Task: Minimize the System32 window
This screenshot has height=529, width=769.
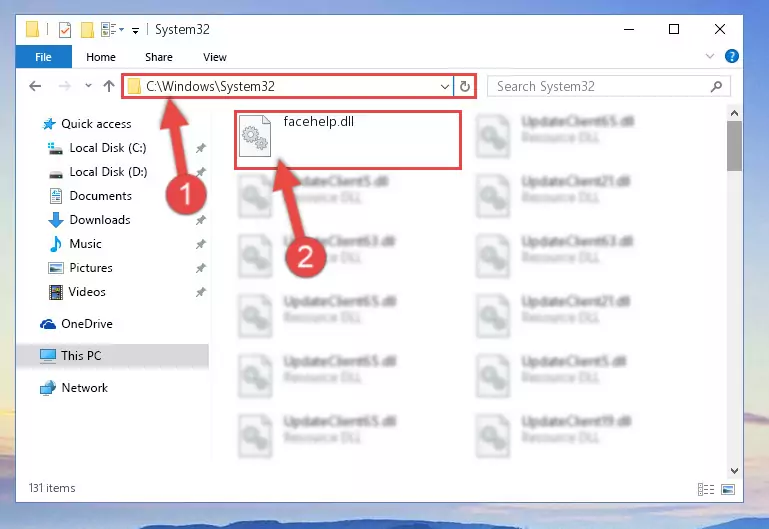Action: click(629, 29)
